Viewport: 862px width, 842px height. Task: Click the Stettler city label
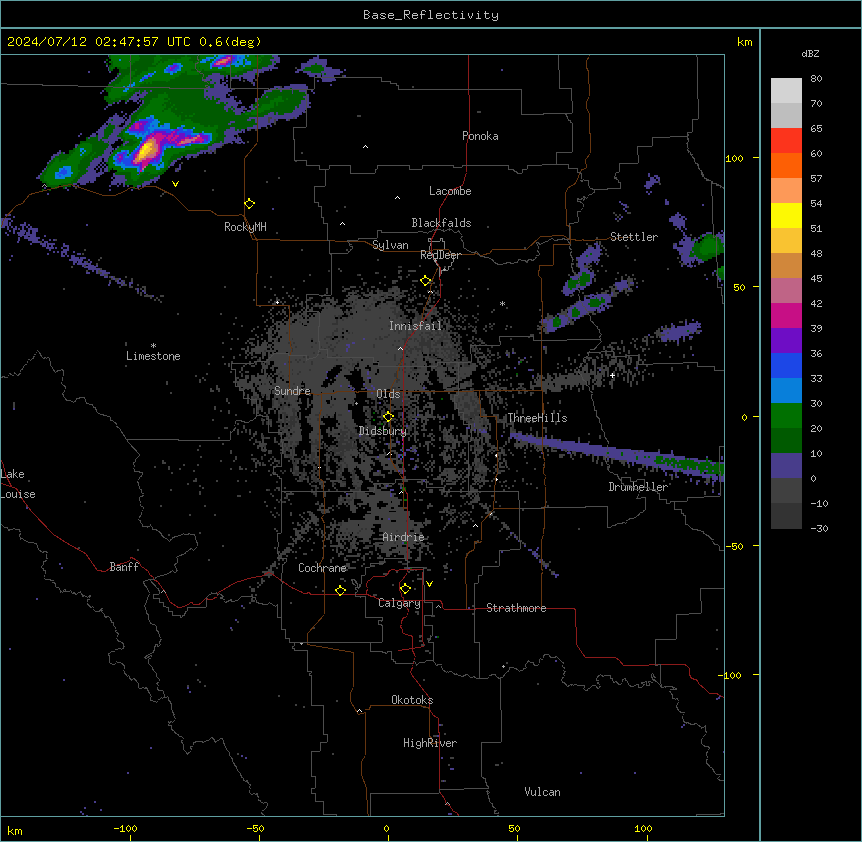click(634, 237)
